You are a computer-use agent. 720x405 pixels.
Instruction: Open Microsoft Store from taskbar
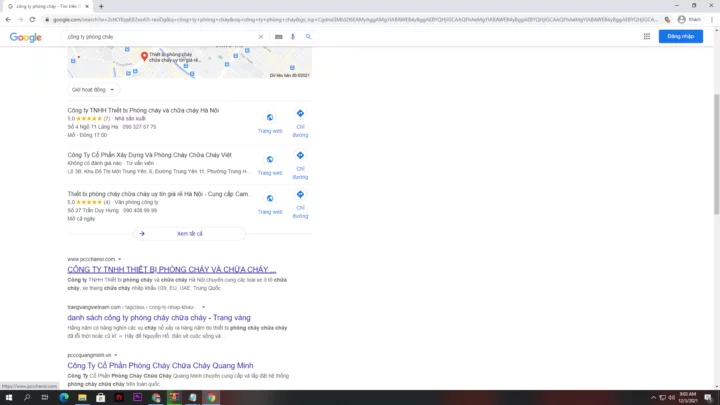101,398
